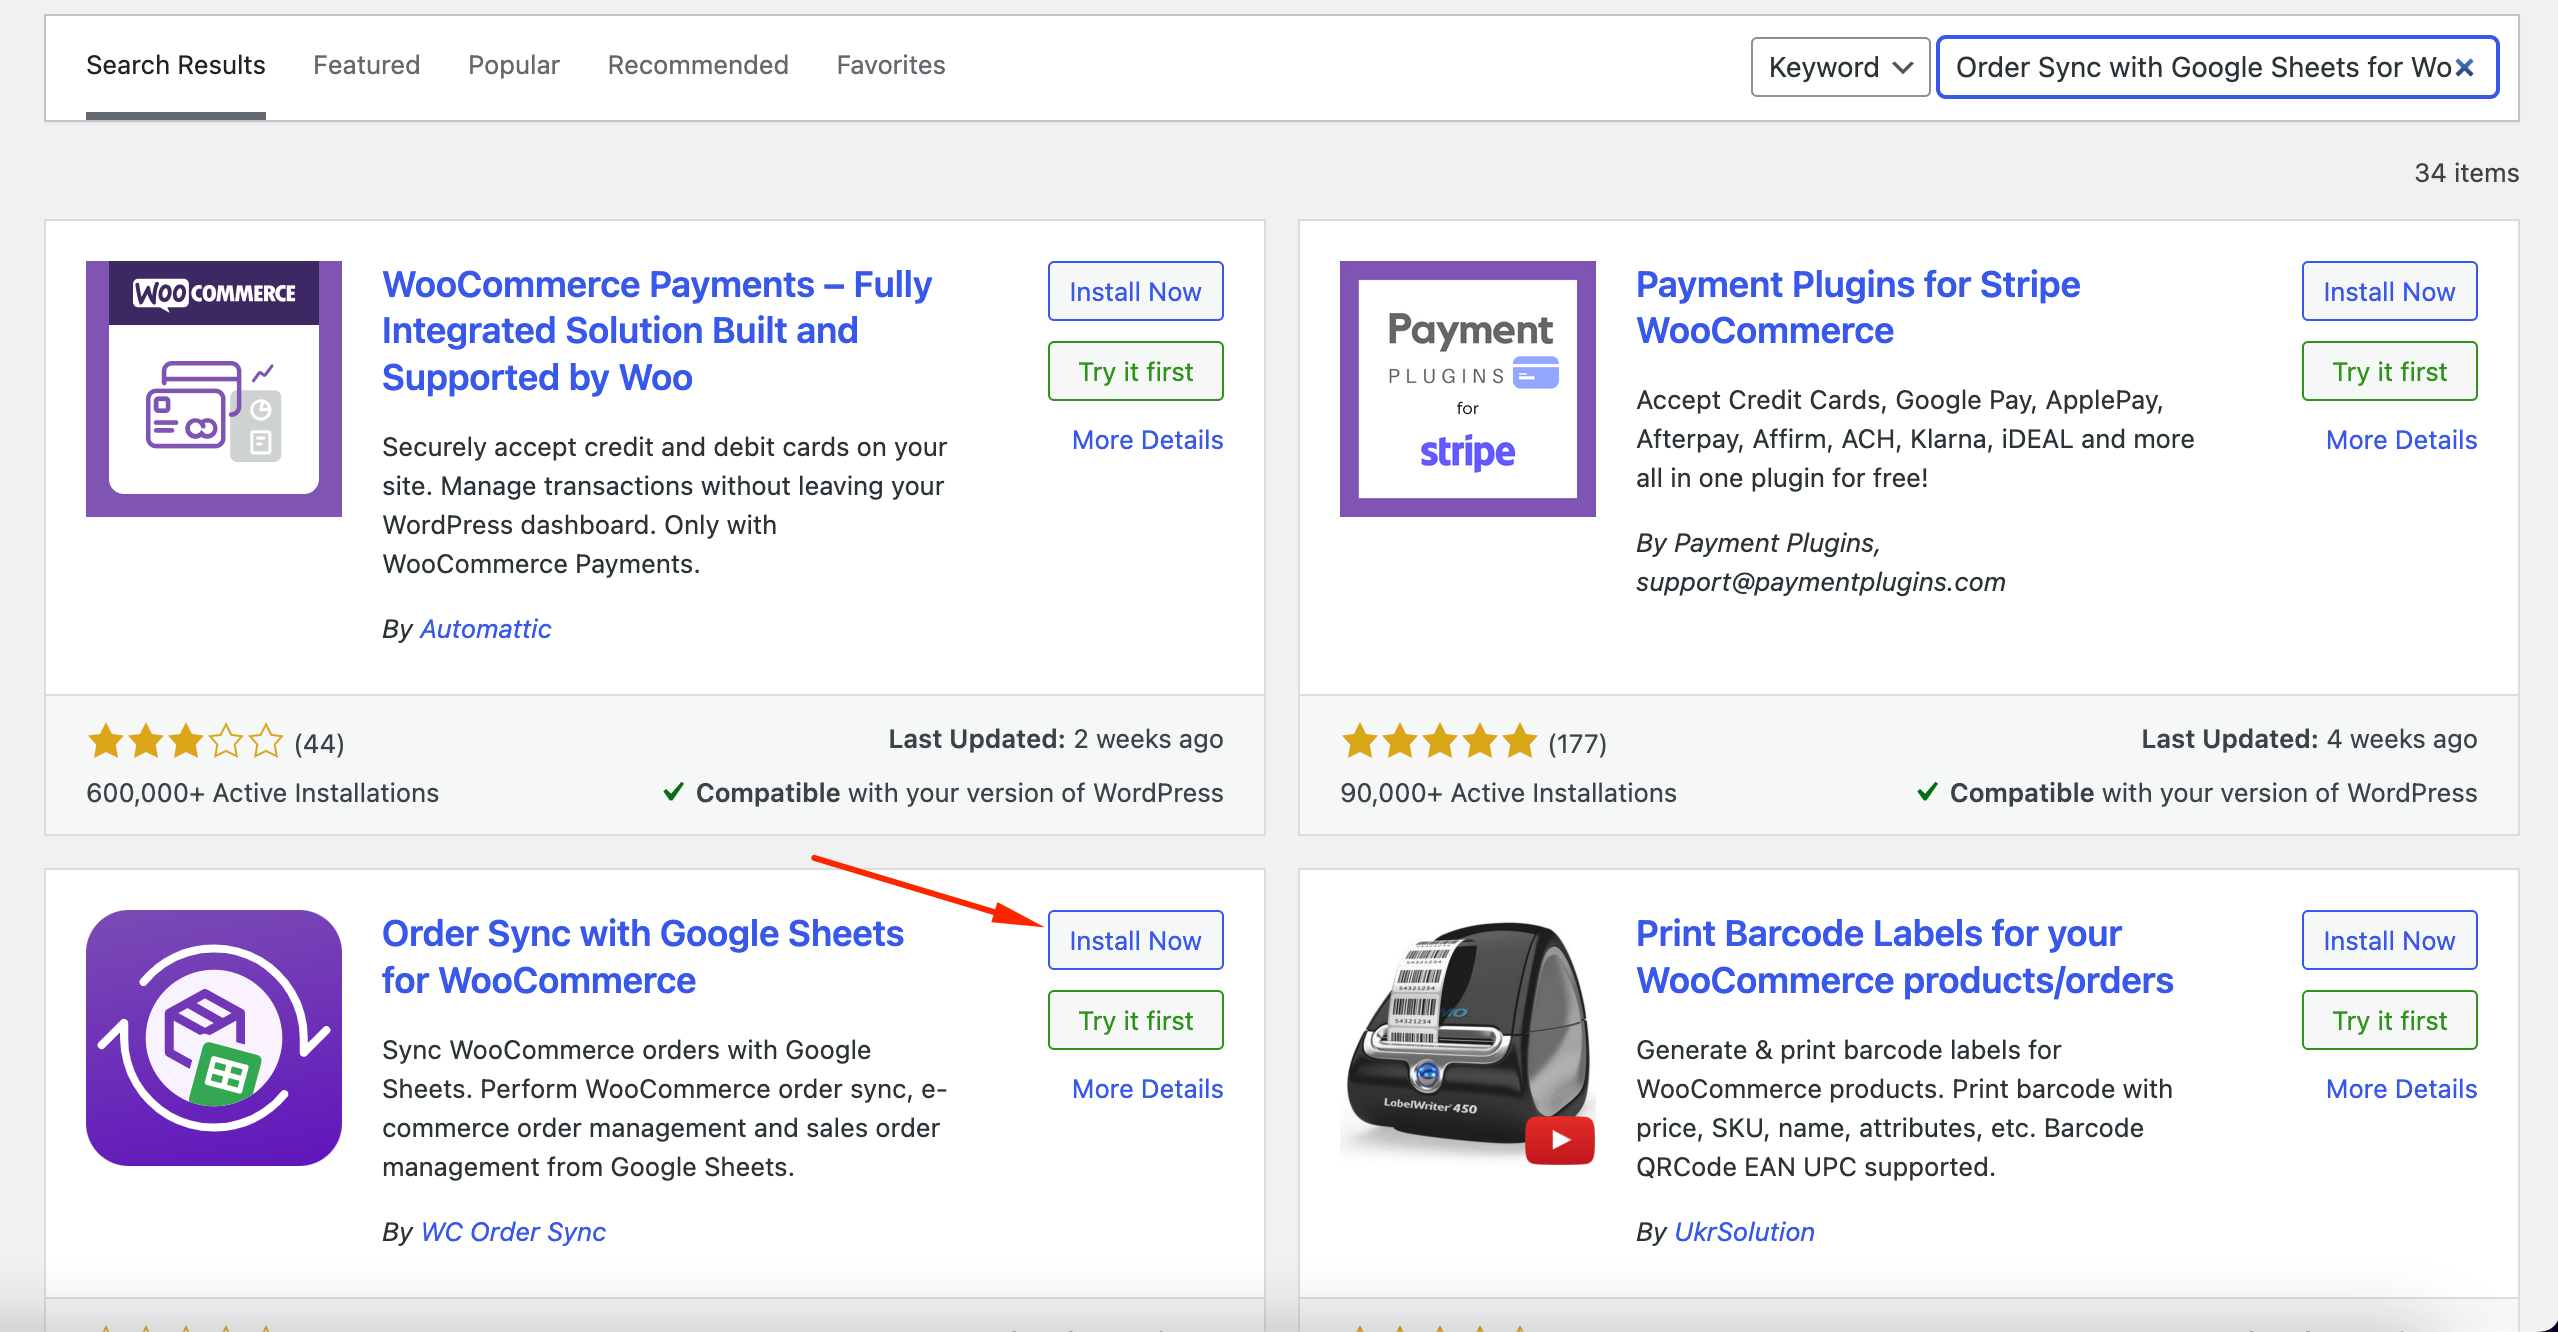The height and width of the screenshot is (1332, 2558).
Task: Play the YouTube video badge on barcode thumbnail
Action: 1560,1140
